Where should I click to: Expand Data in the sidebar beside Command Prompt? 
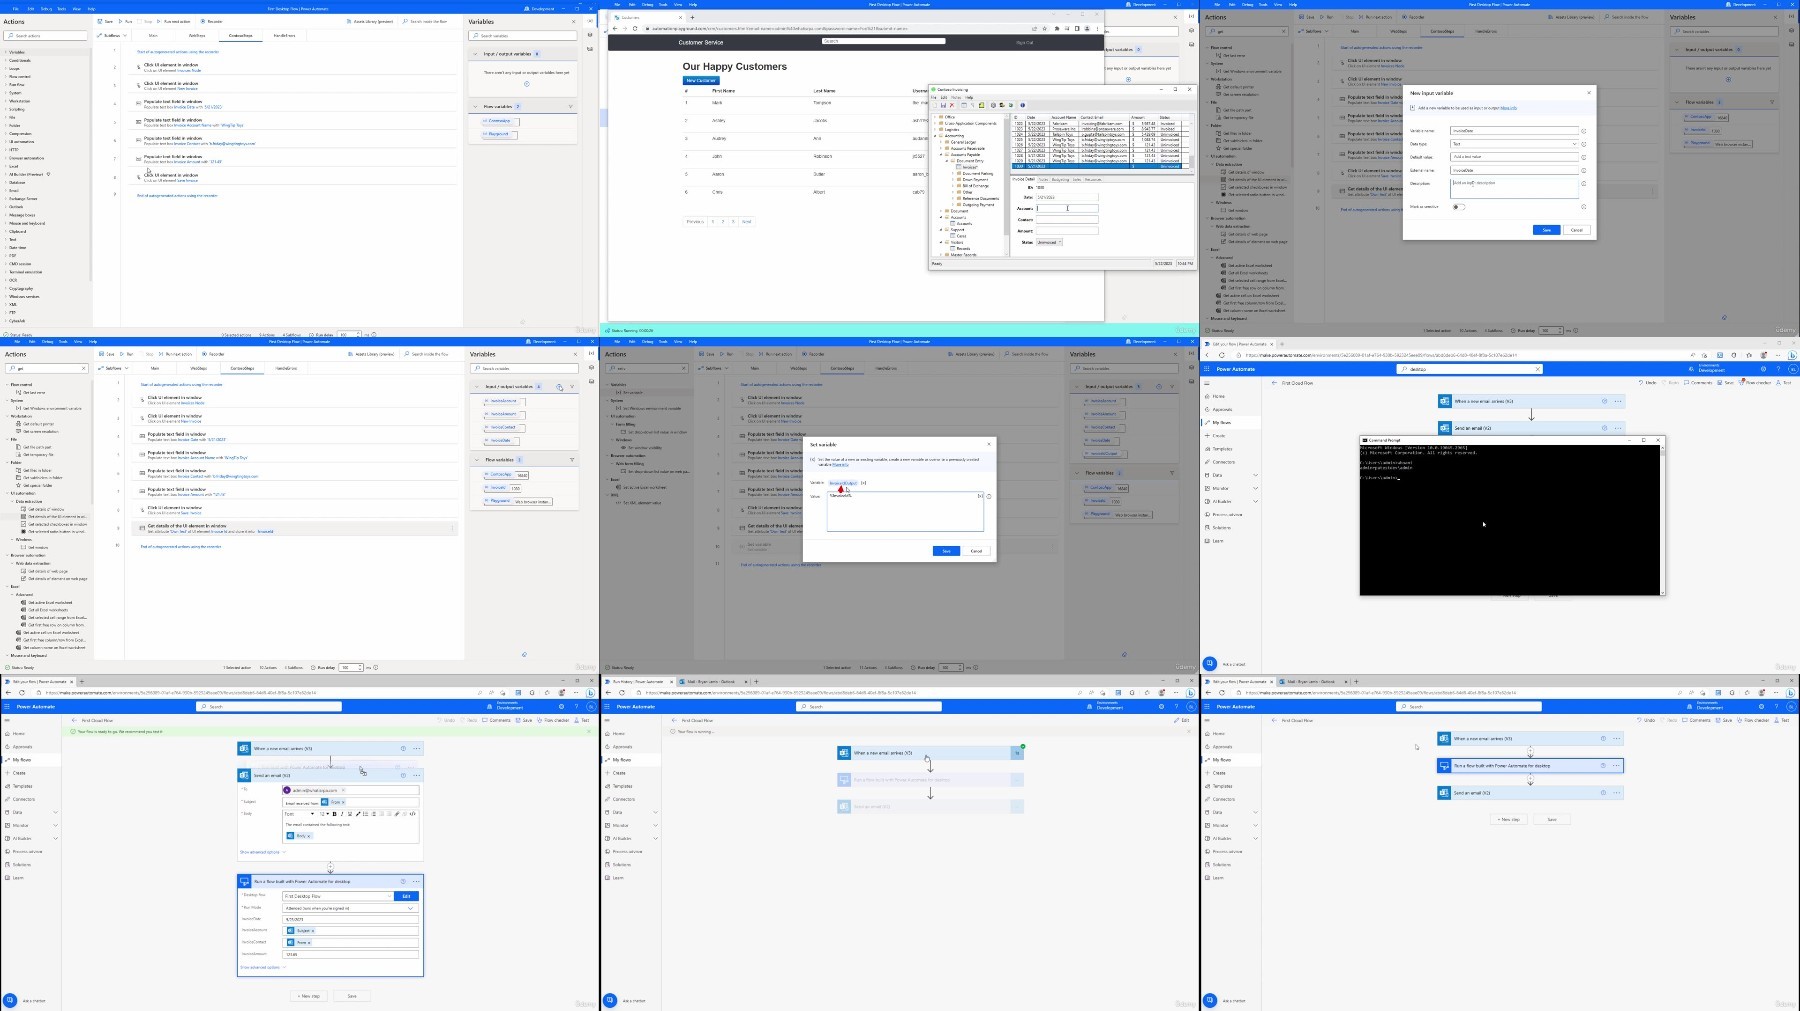1256,475
